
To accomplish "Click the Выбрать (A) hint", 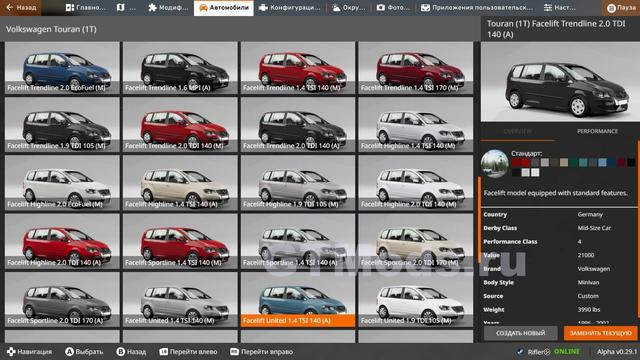I will point(84,351).
